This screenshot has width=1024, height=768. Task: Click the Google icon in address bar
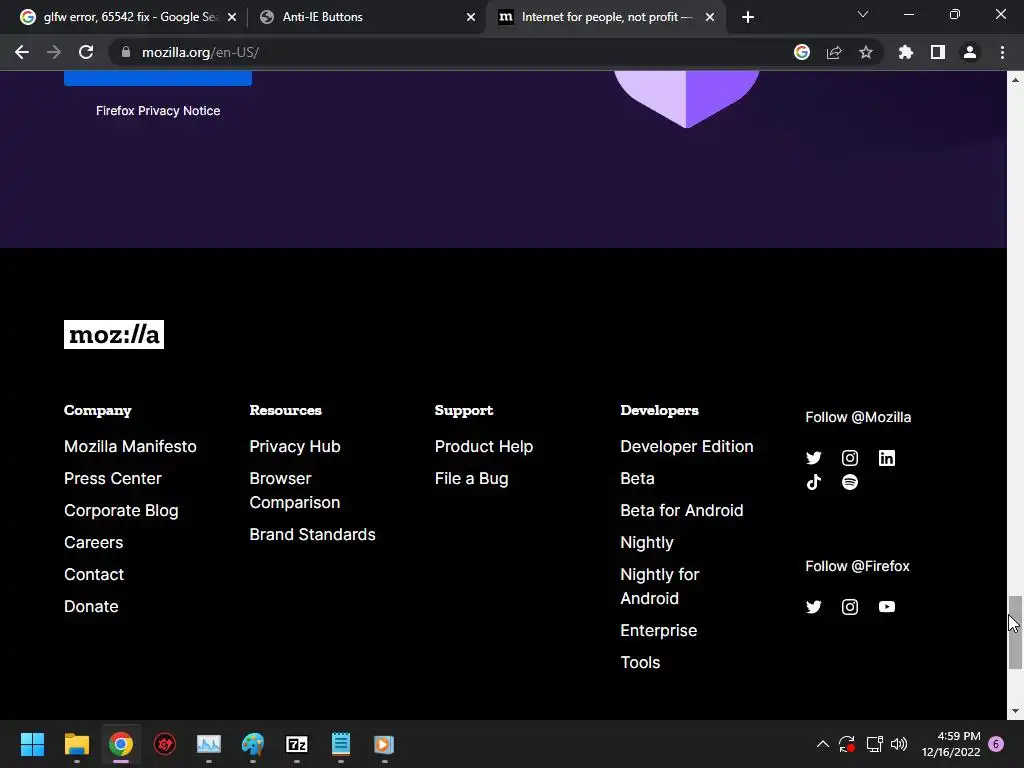pos(801,52)
